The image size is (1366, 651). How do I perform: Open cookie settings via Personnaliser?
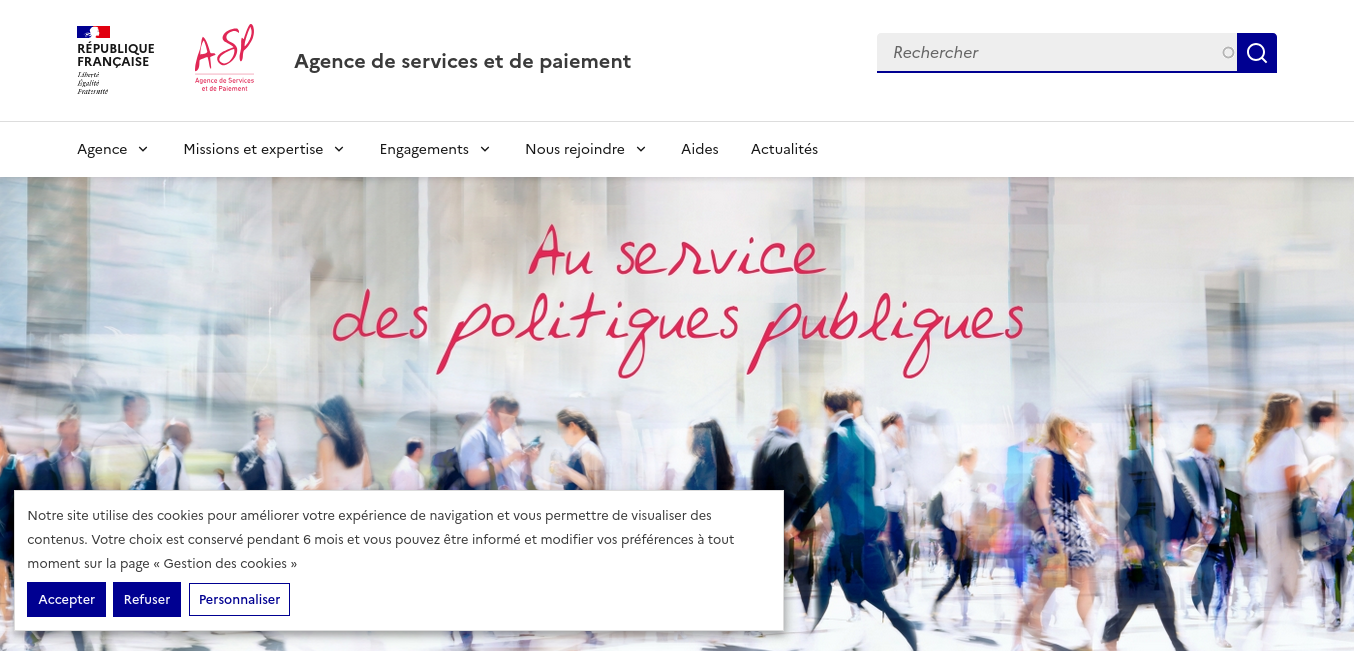coord(240,600)
